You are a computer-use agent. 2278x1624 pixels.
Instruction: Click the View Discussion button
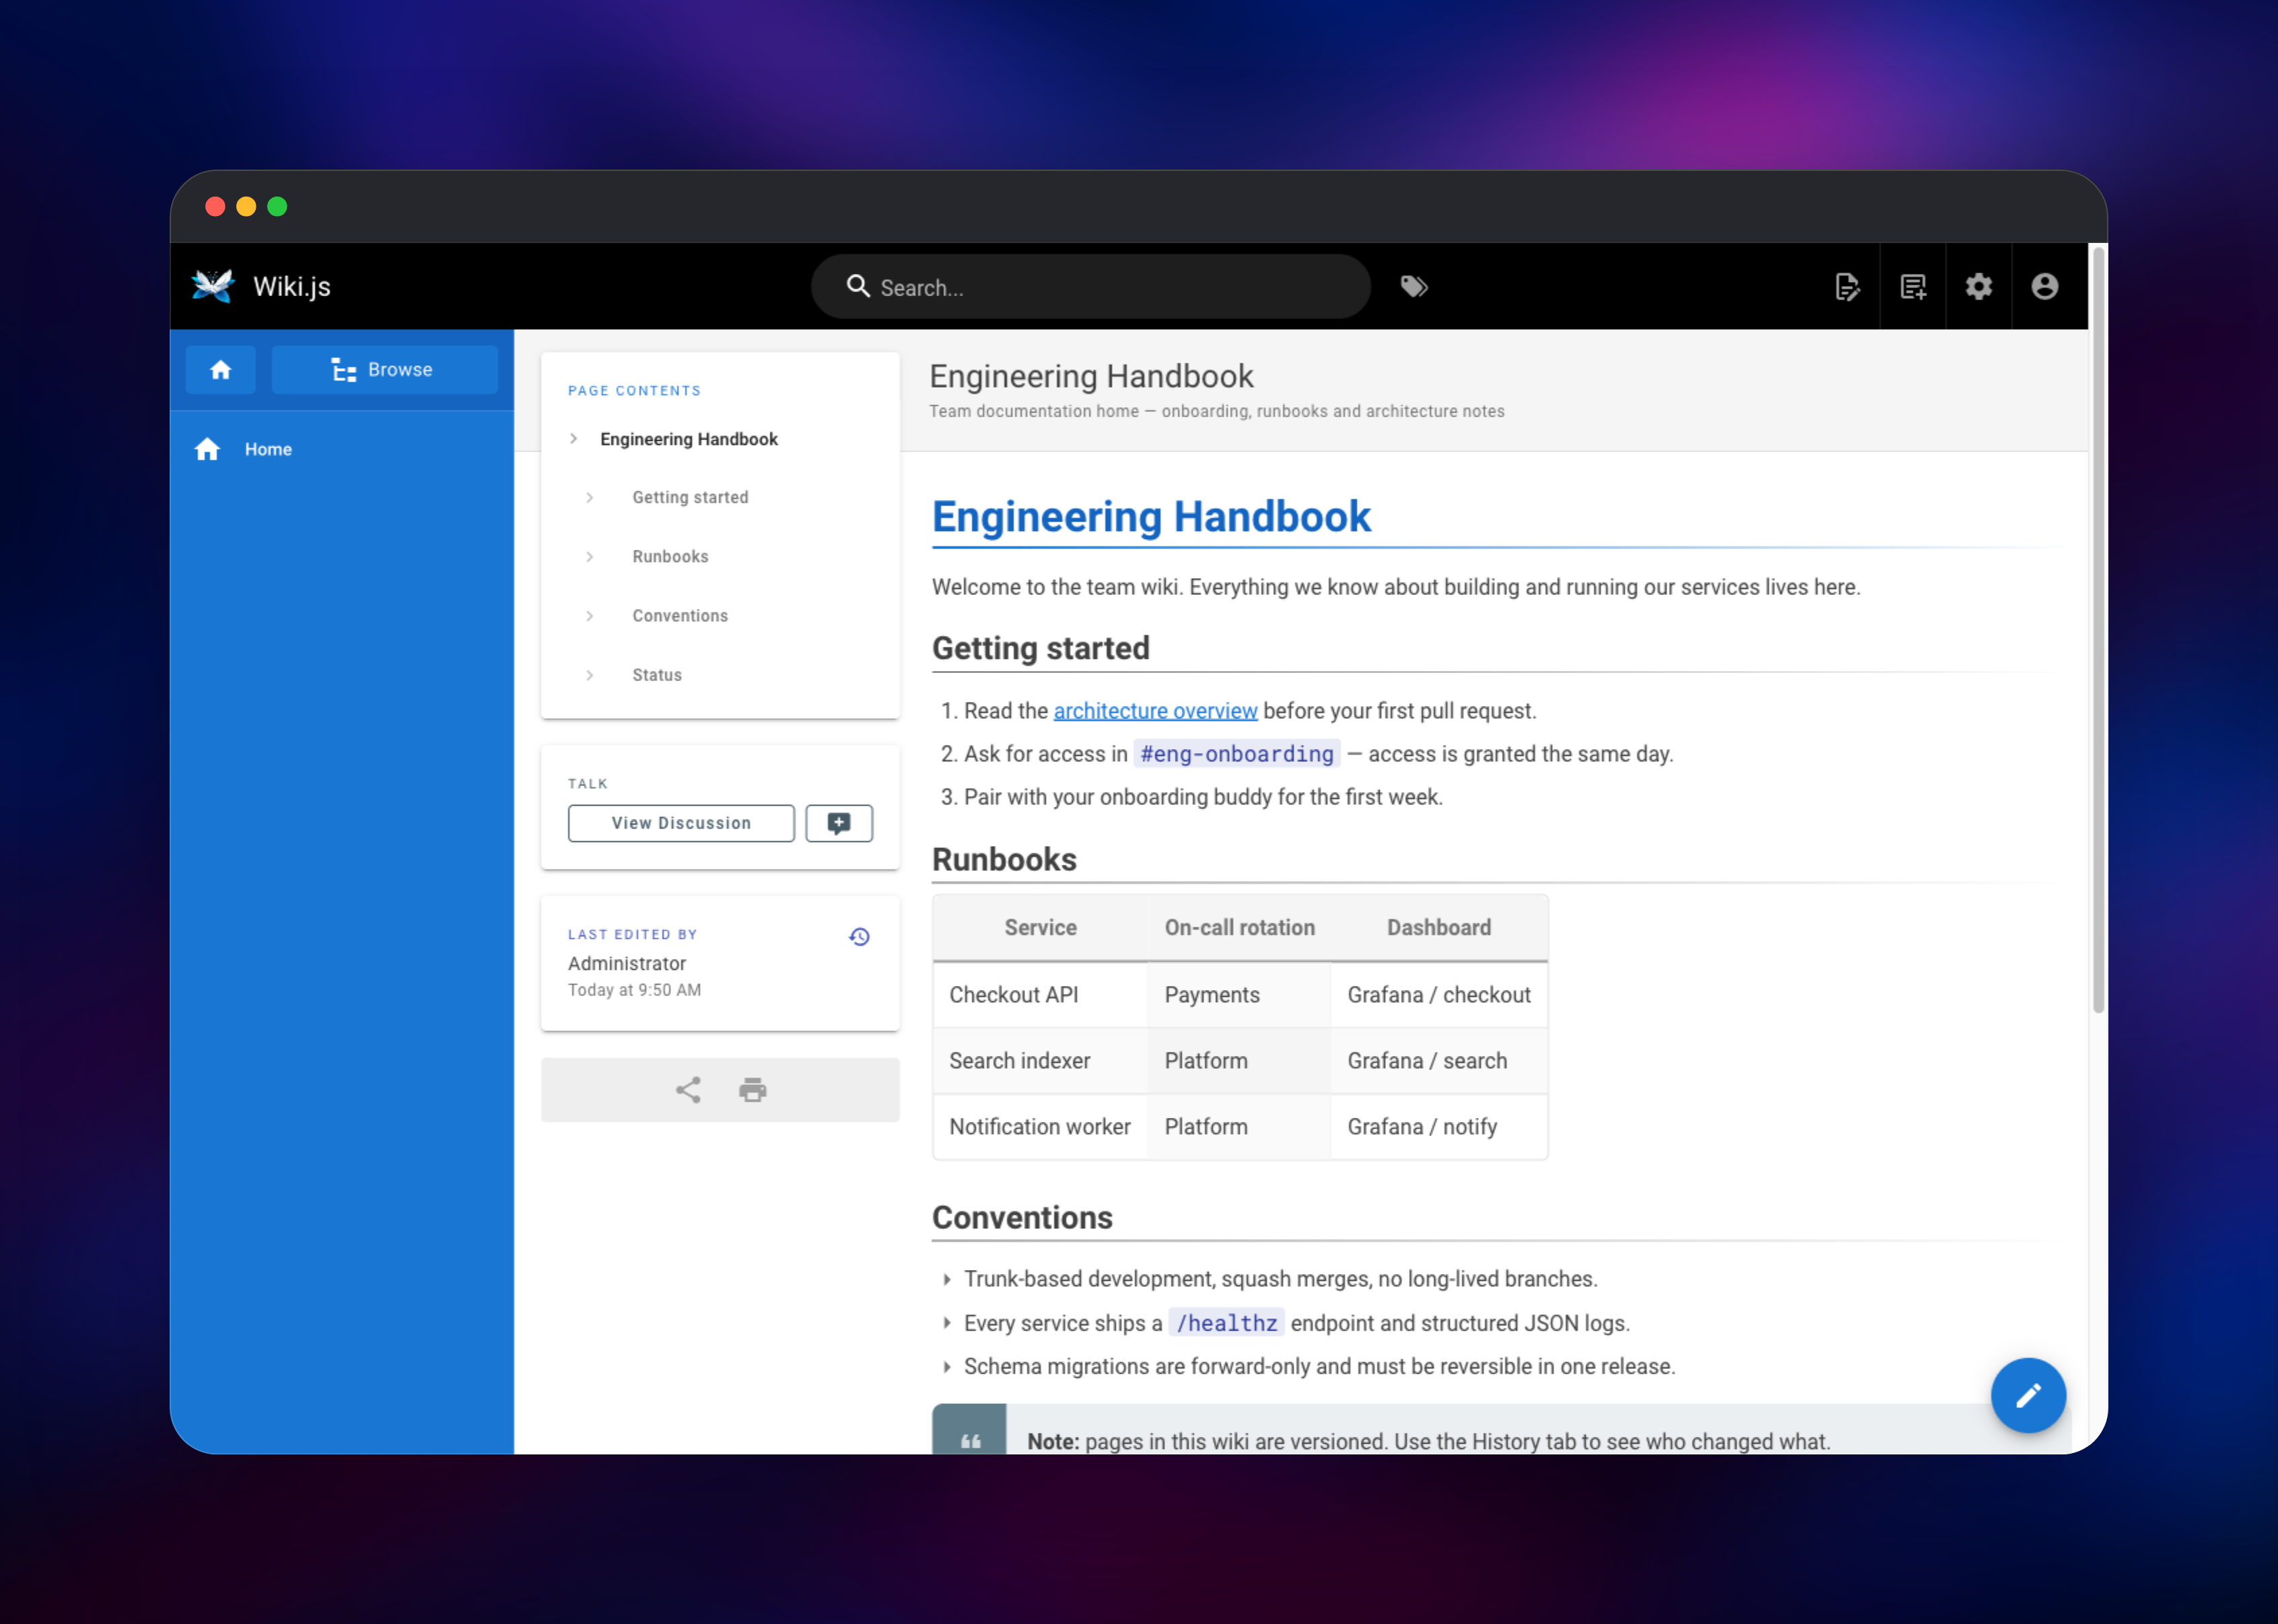[681, 823]
